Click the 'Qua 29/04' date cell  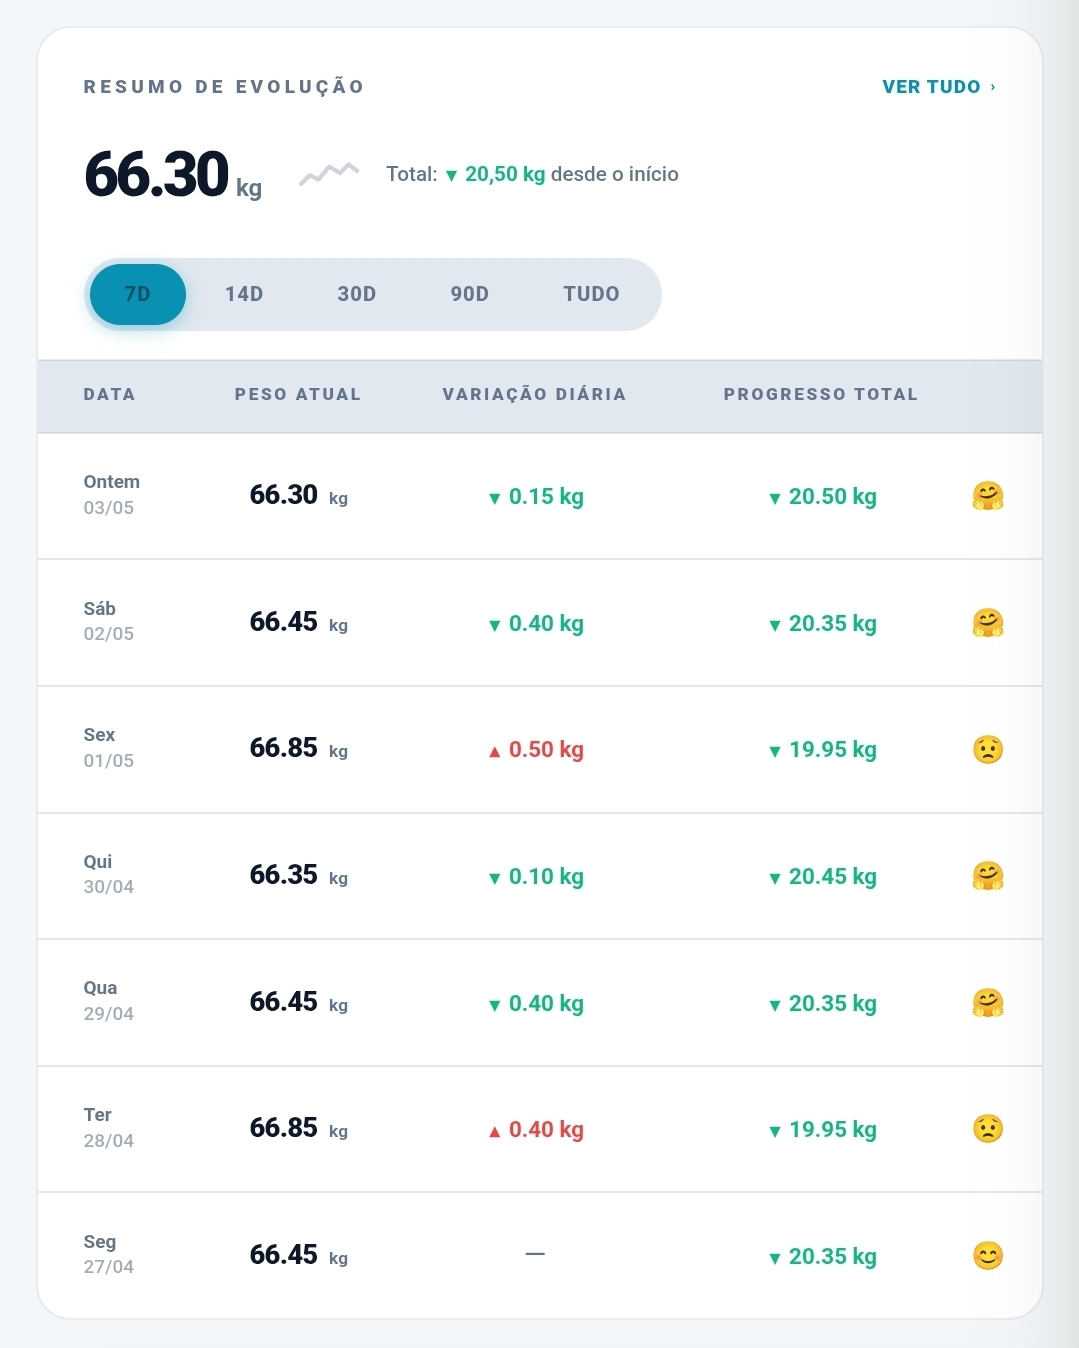[x=109, y=1000]
